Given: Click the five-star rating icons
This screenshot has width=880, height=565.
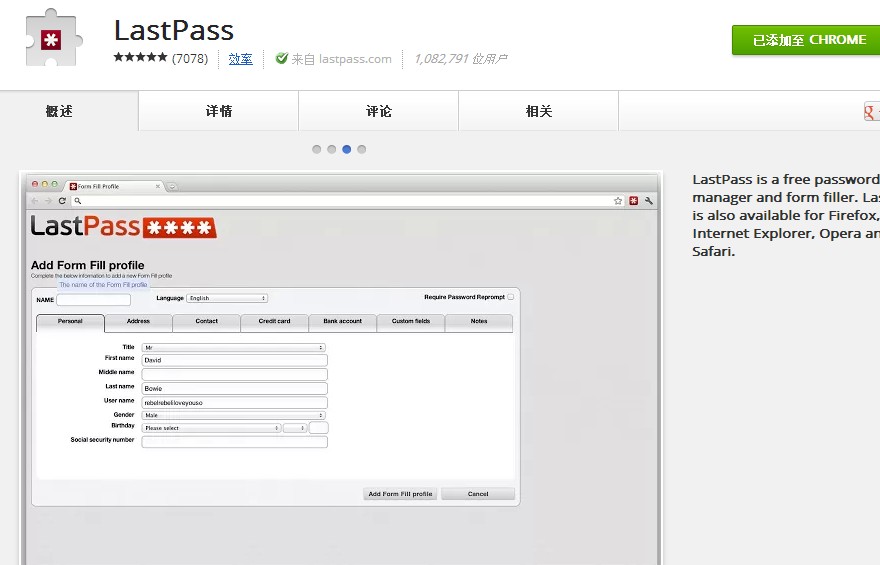Looking at the screenshot, I should (140, 58).
